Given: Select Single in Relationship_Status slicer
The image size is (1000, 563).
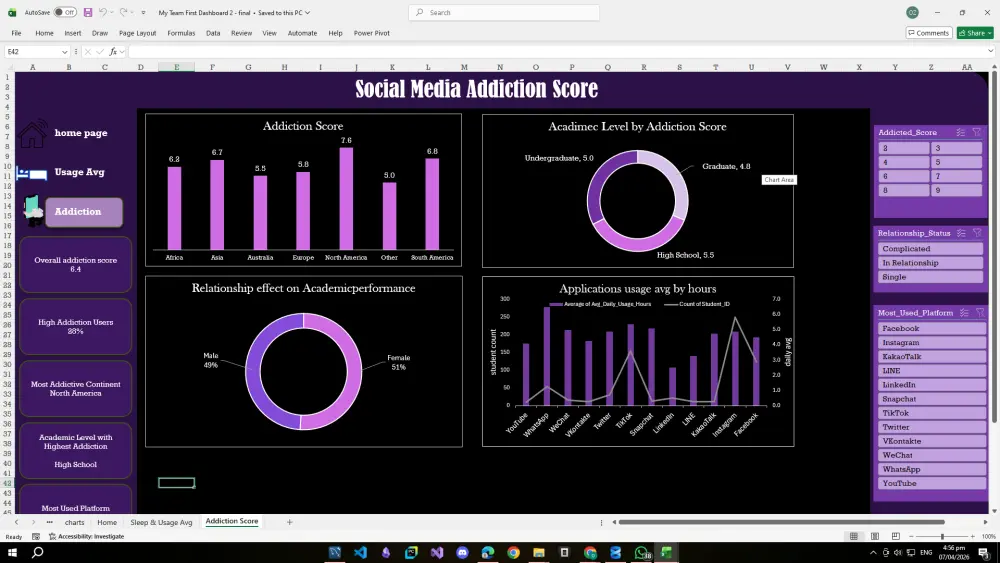Looking at the screenshot, I should [930, 277].
